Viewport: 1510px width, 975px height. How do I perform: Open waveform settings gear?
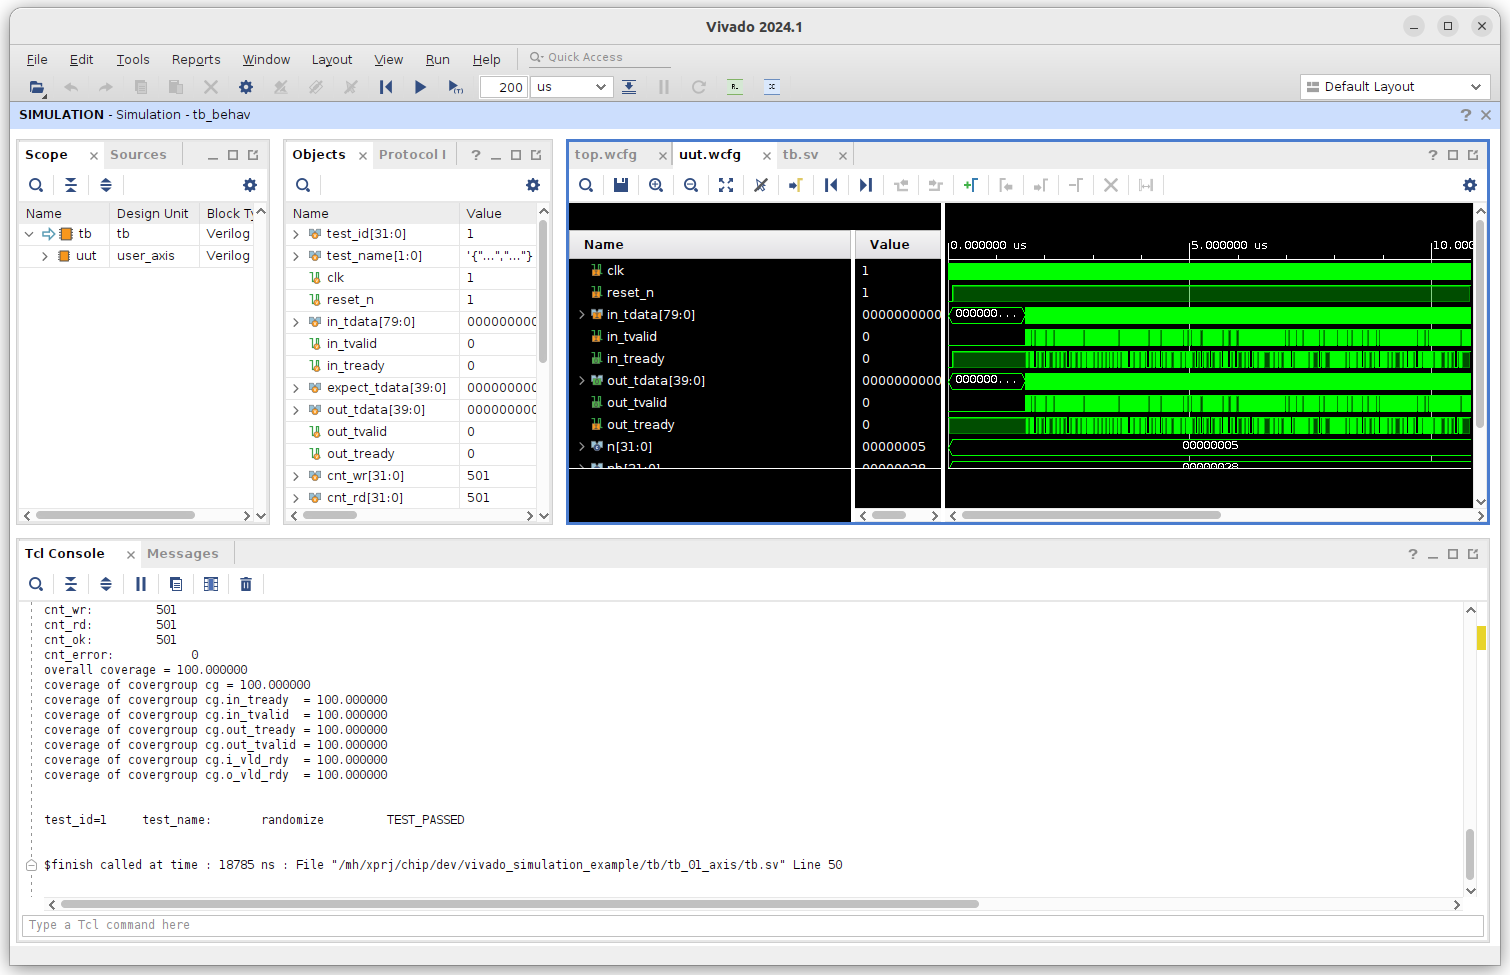click(1470, 185)
